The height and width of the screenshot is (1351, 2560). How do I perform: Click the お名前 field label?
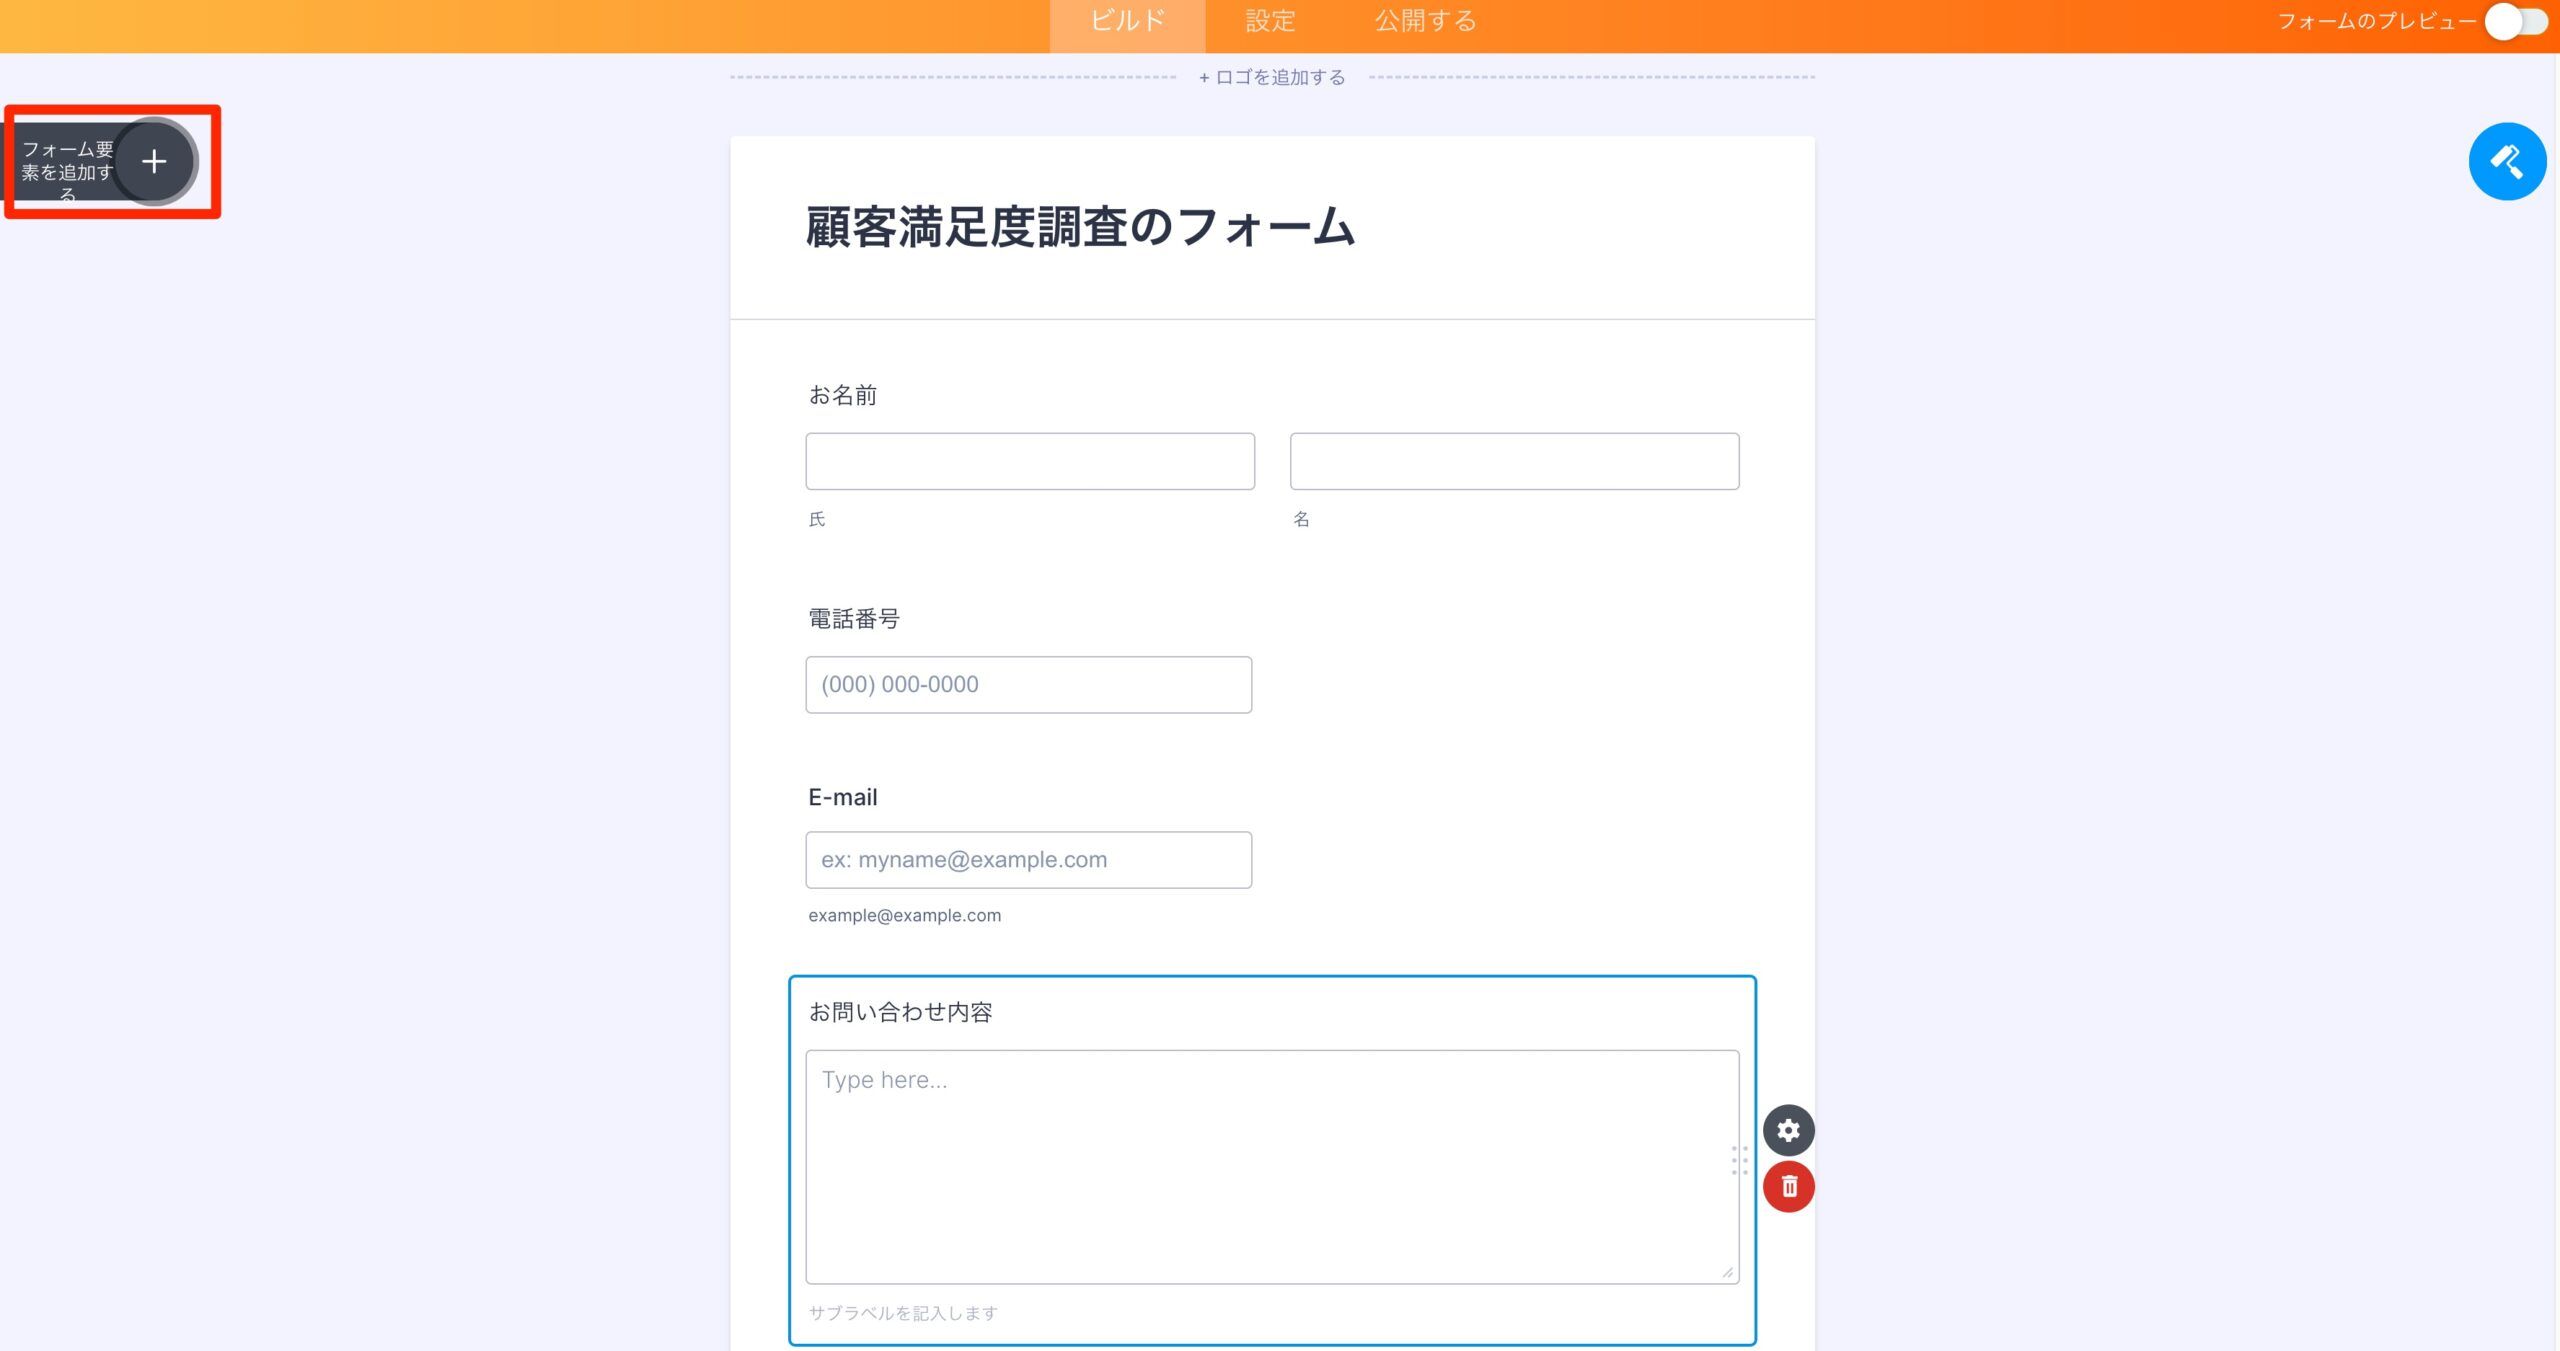[x=842, y=395]
